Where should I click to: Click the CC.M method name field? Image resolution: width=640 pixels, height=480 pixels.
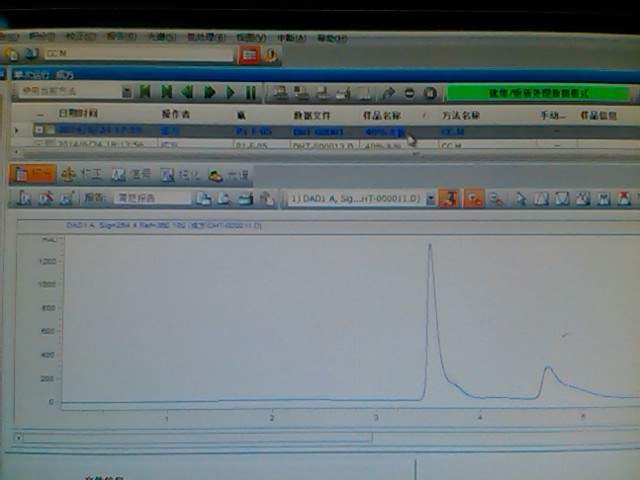pyautogui.click(x=139, y=54)
